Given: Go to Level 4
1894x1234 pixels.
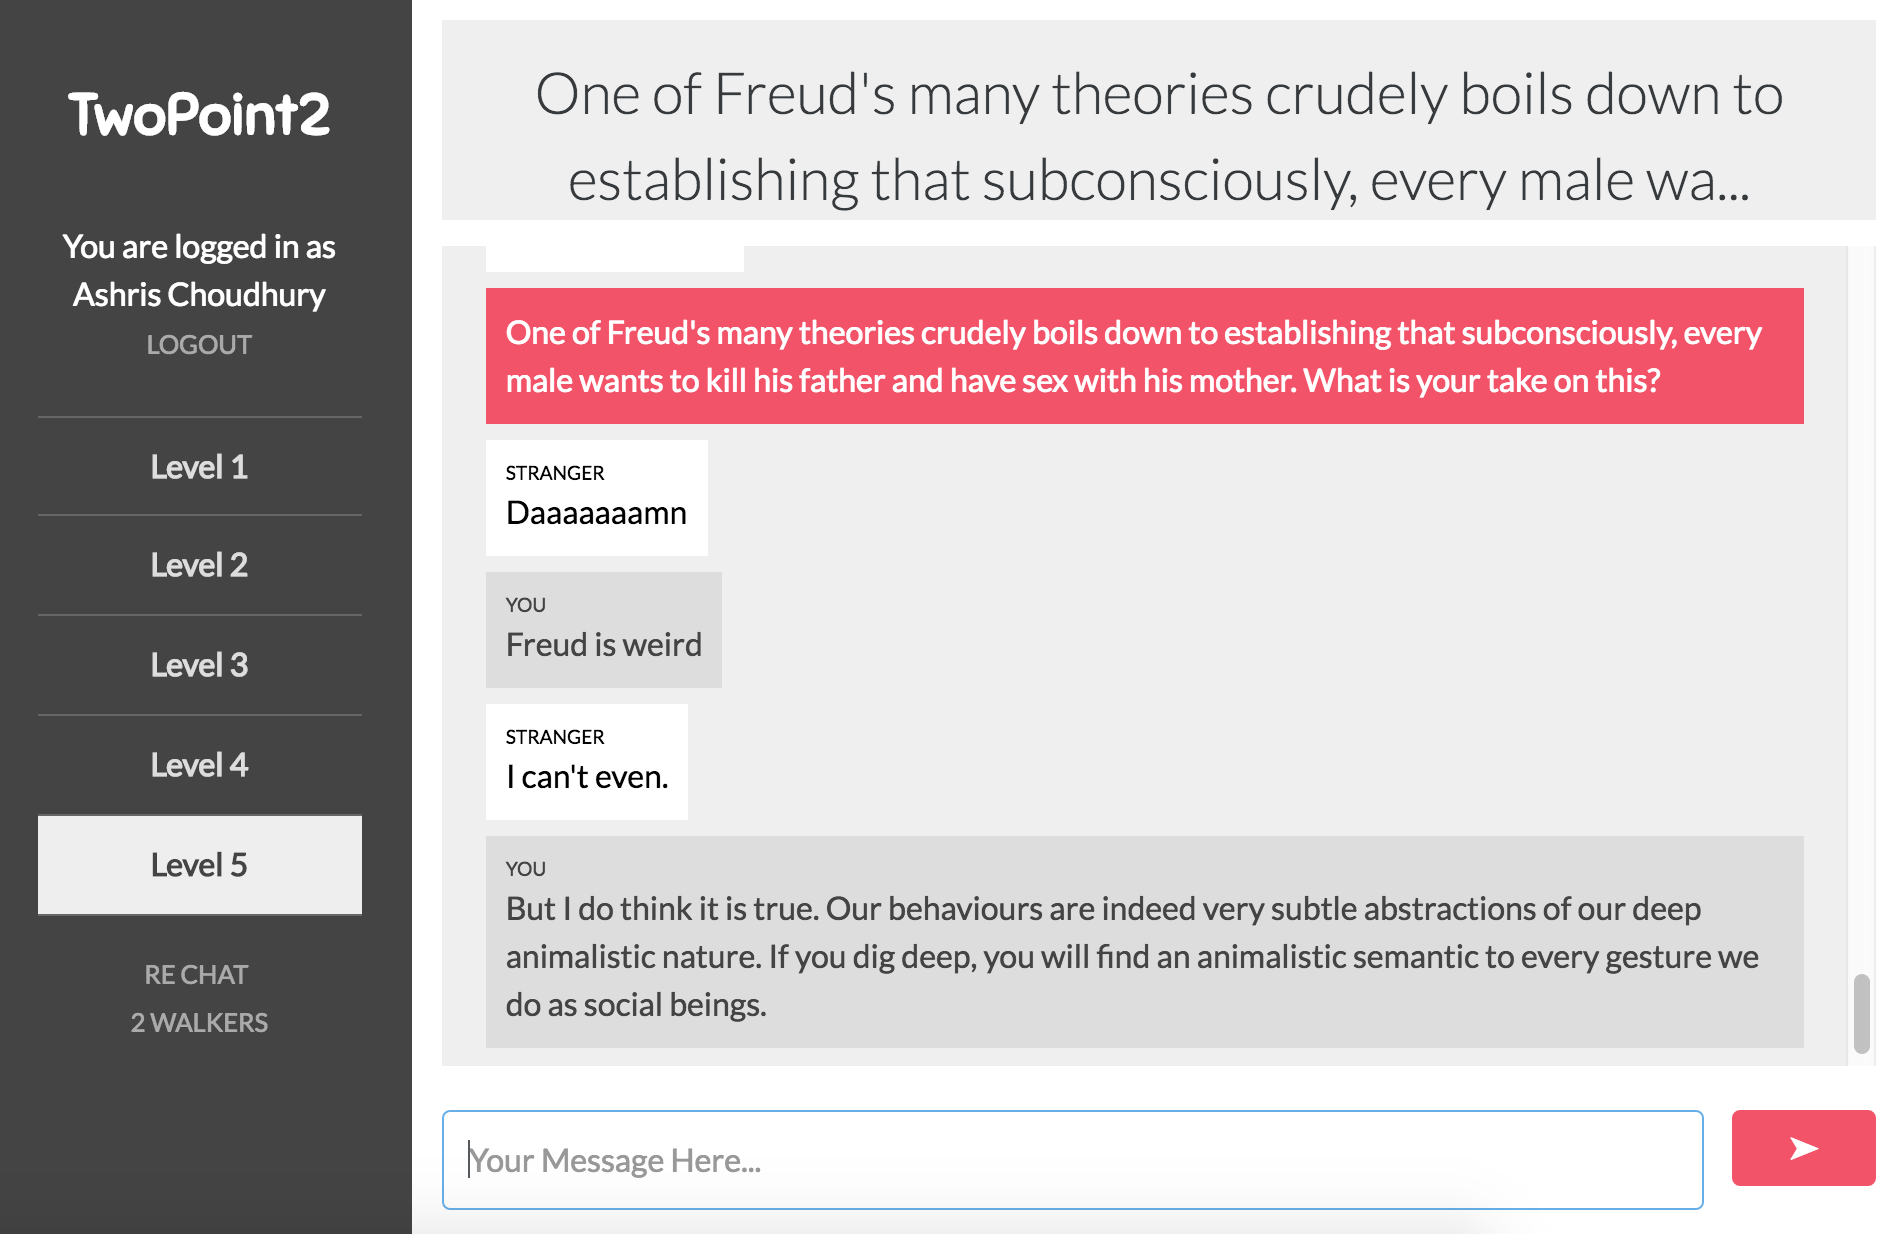Looking at the screenshot, I should [199, 765].
